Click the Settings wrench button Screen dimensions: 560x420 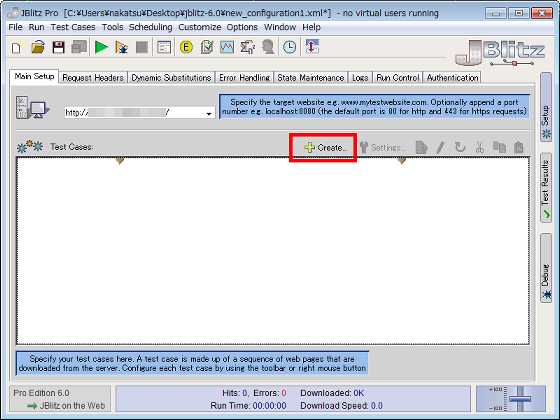click(382, 148)
